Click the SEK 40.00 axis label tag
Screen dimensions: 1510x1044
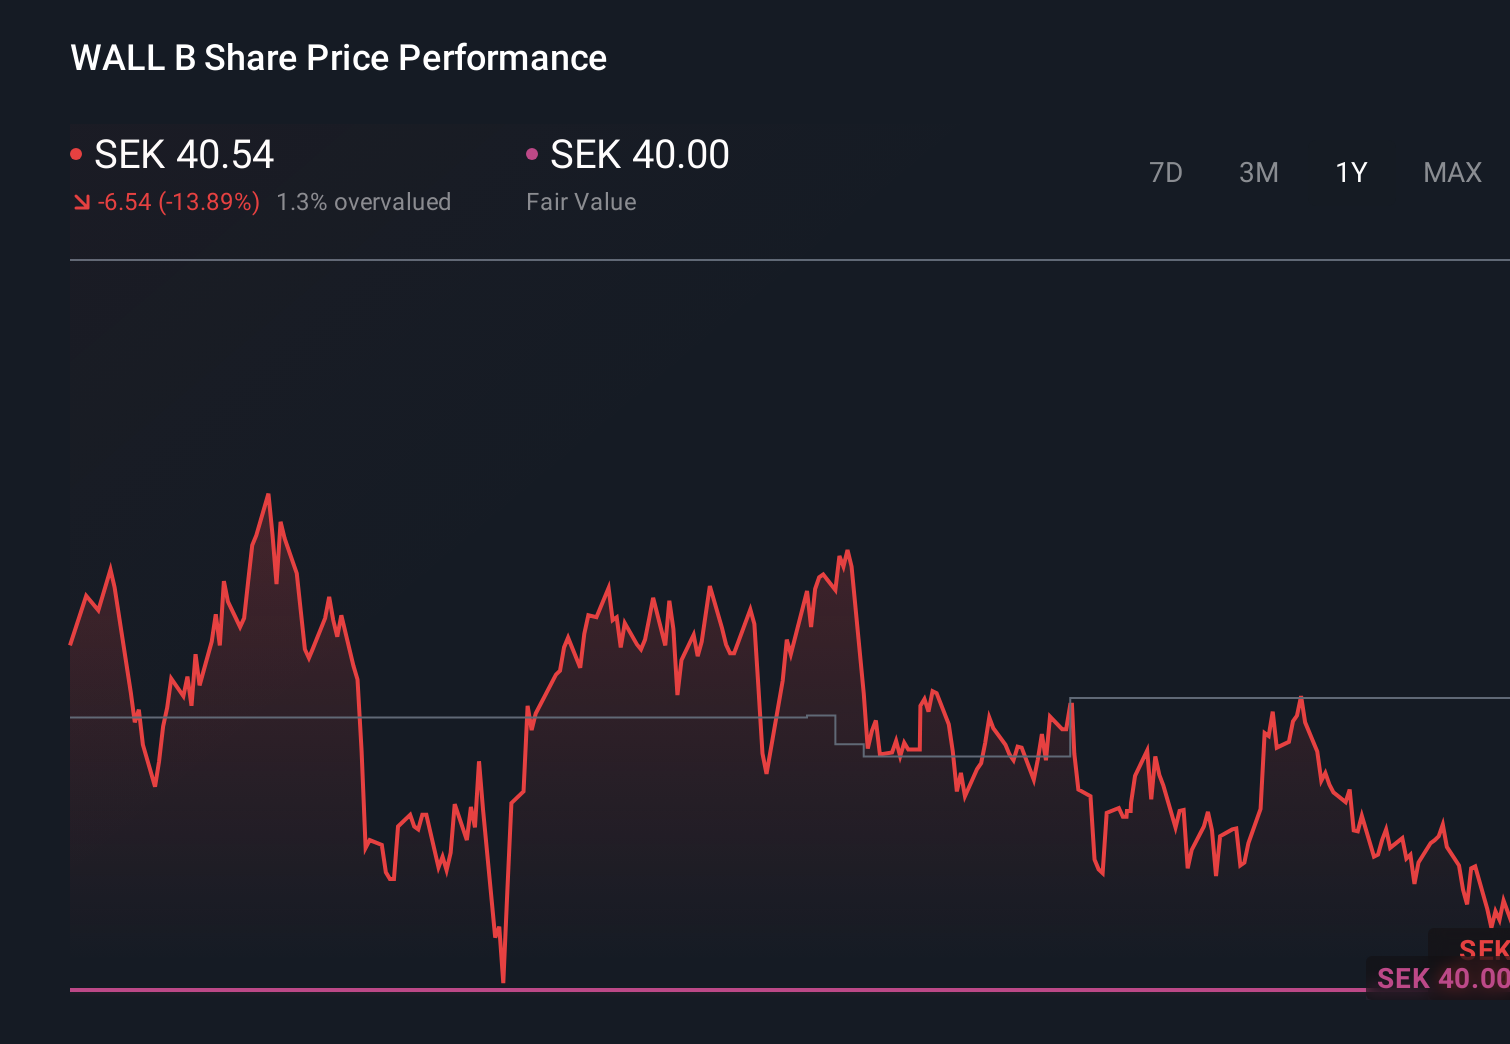pos(1436,978)
